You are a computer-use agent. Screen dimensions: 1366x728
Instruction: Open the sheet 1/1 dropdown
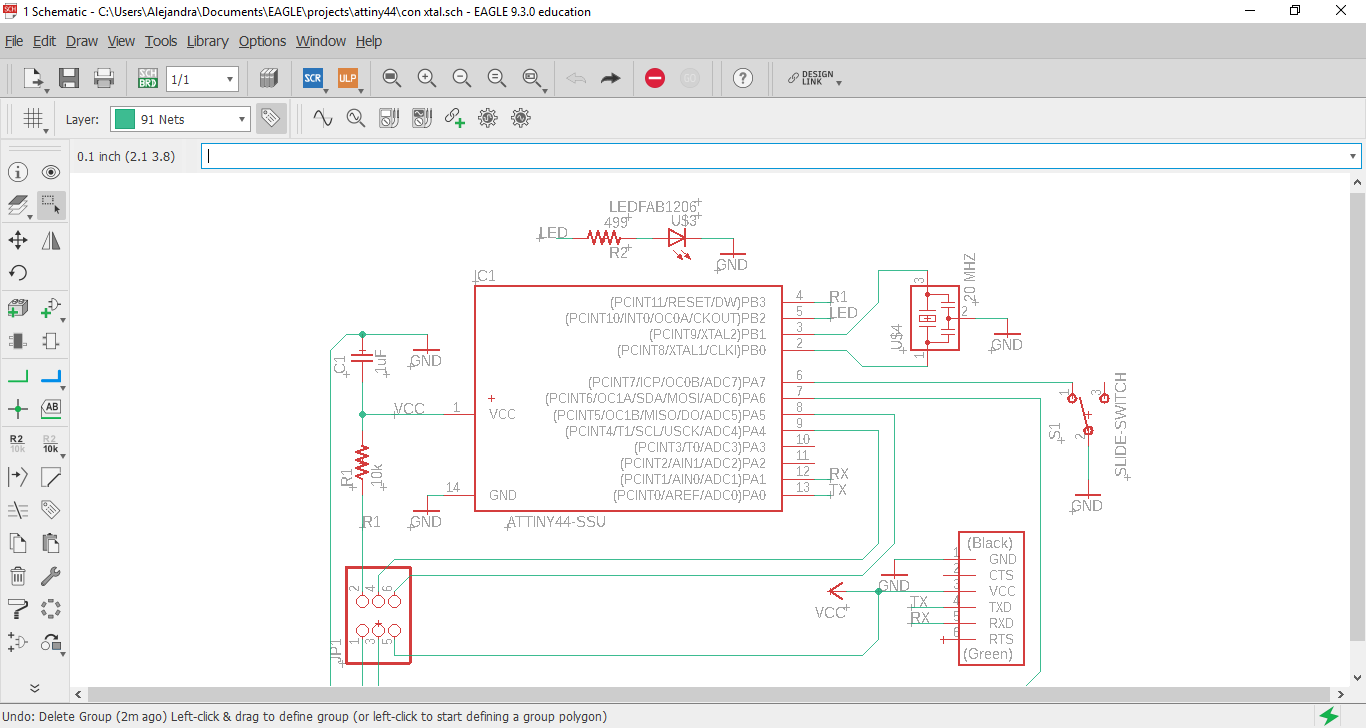(202, 79)
